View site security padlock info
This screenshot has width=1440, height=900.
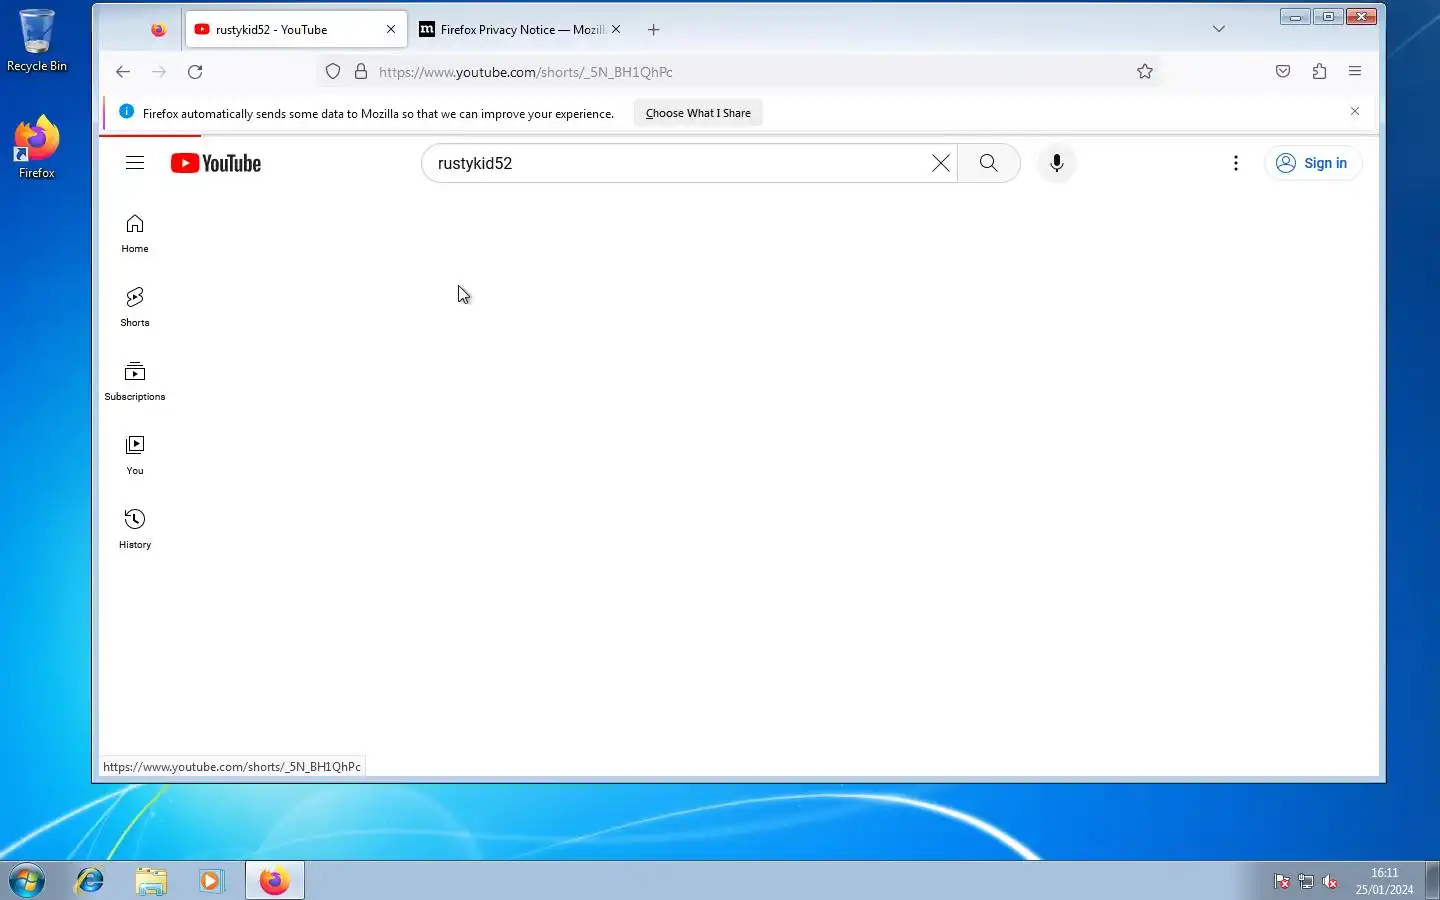click(x=361, y=71)
